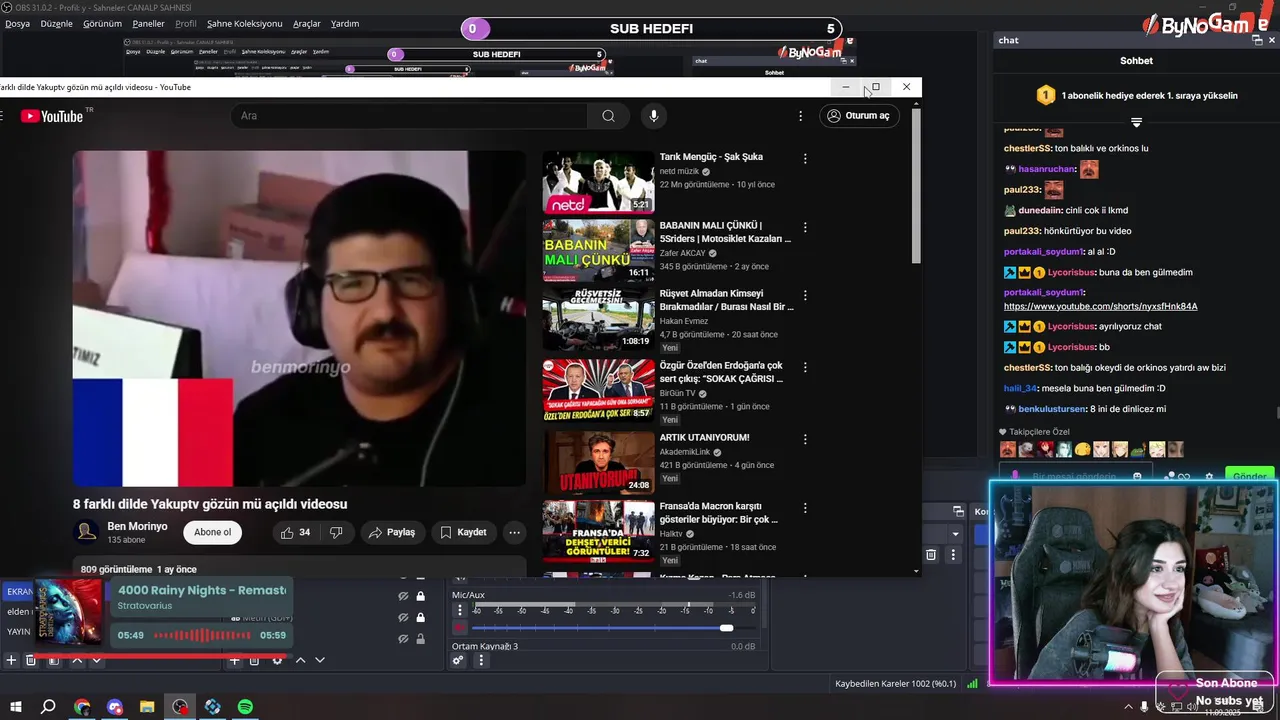Viewport: 1280px width, 720px height.
Task: Click the Ben Morinyo channel avatar
Action: tap(87, 532)
